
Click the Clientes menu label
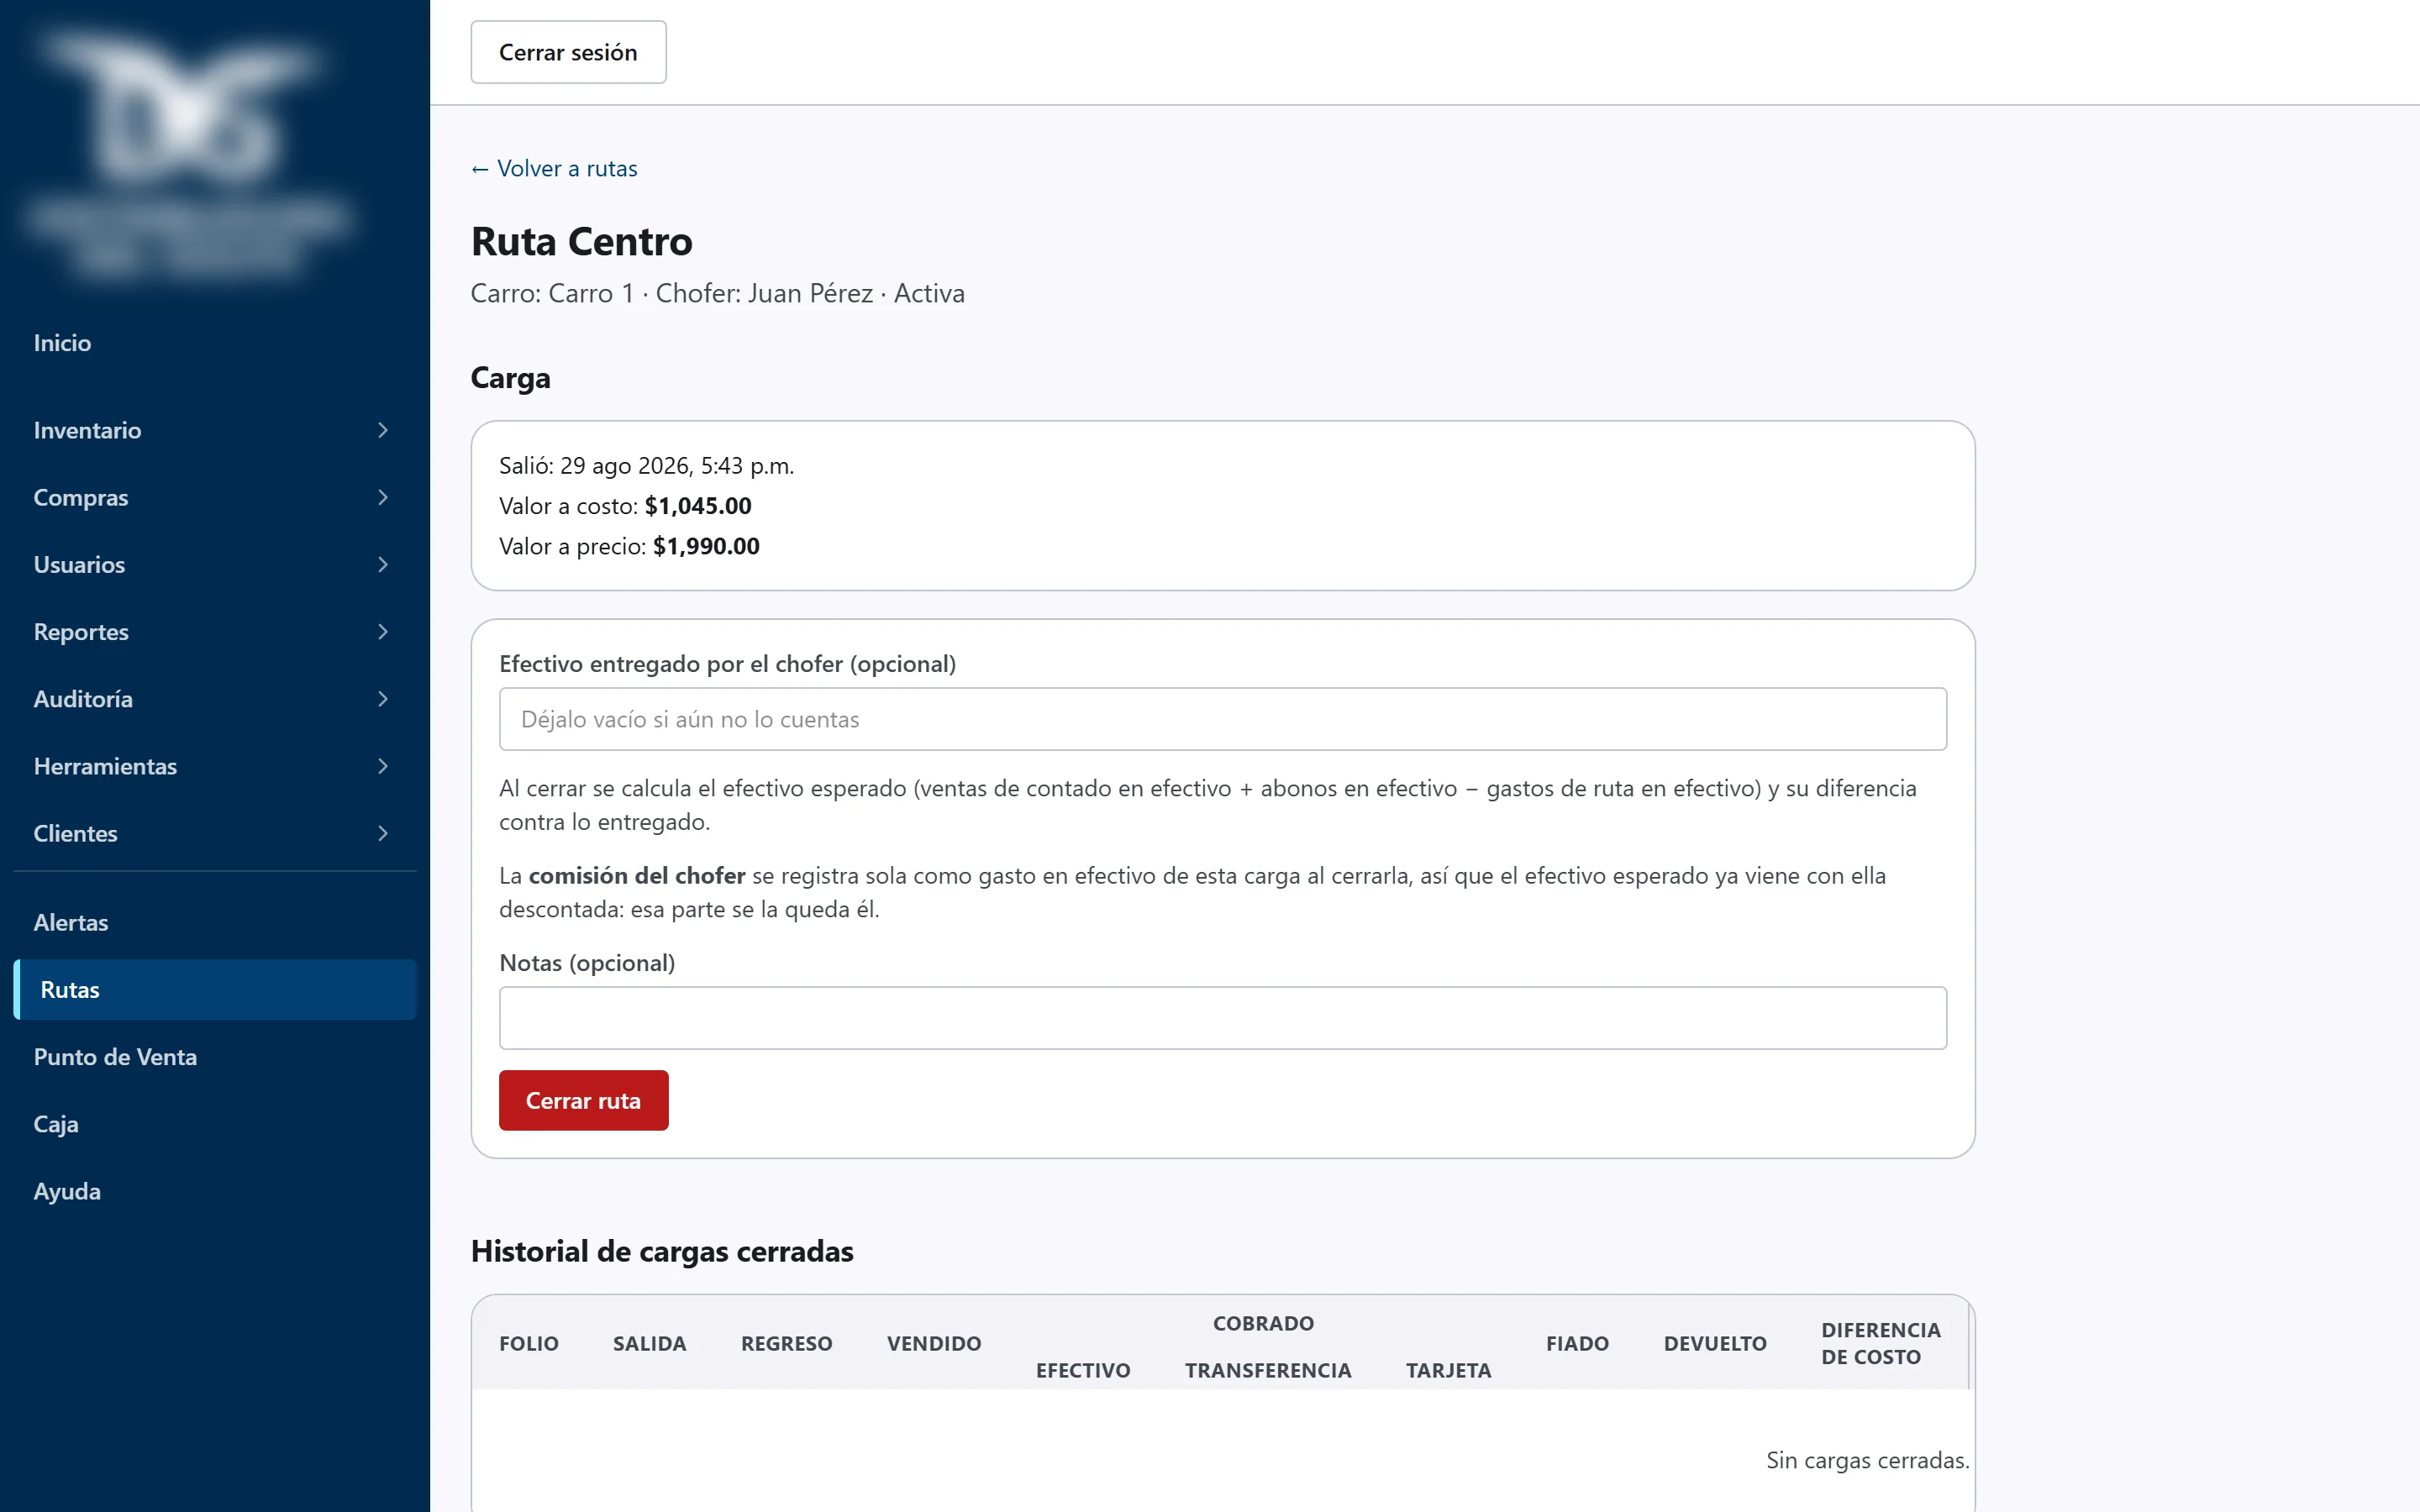click(x=75, y=833)
